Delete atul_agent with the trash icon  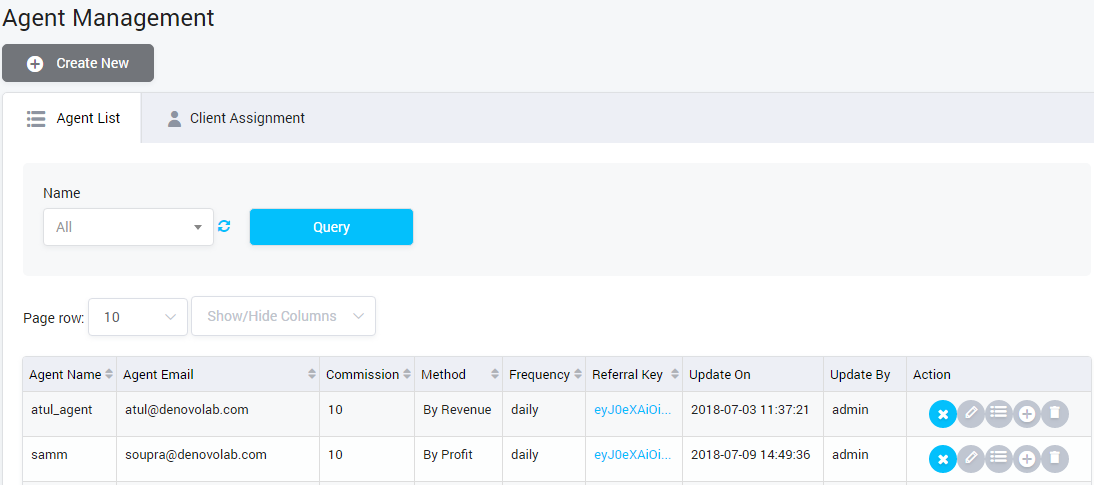click(x=1054, y=414)
